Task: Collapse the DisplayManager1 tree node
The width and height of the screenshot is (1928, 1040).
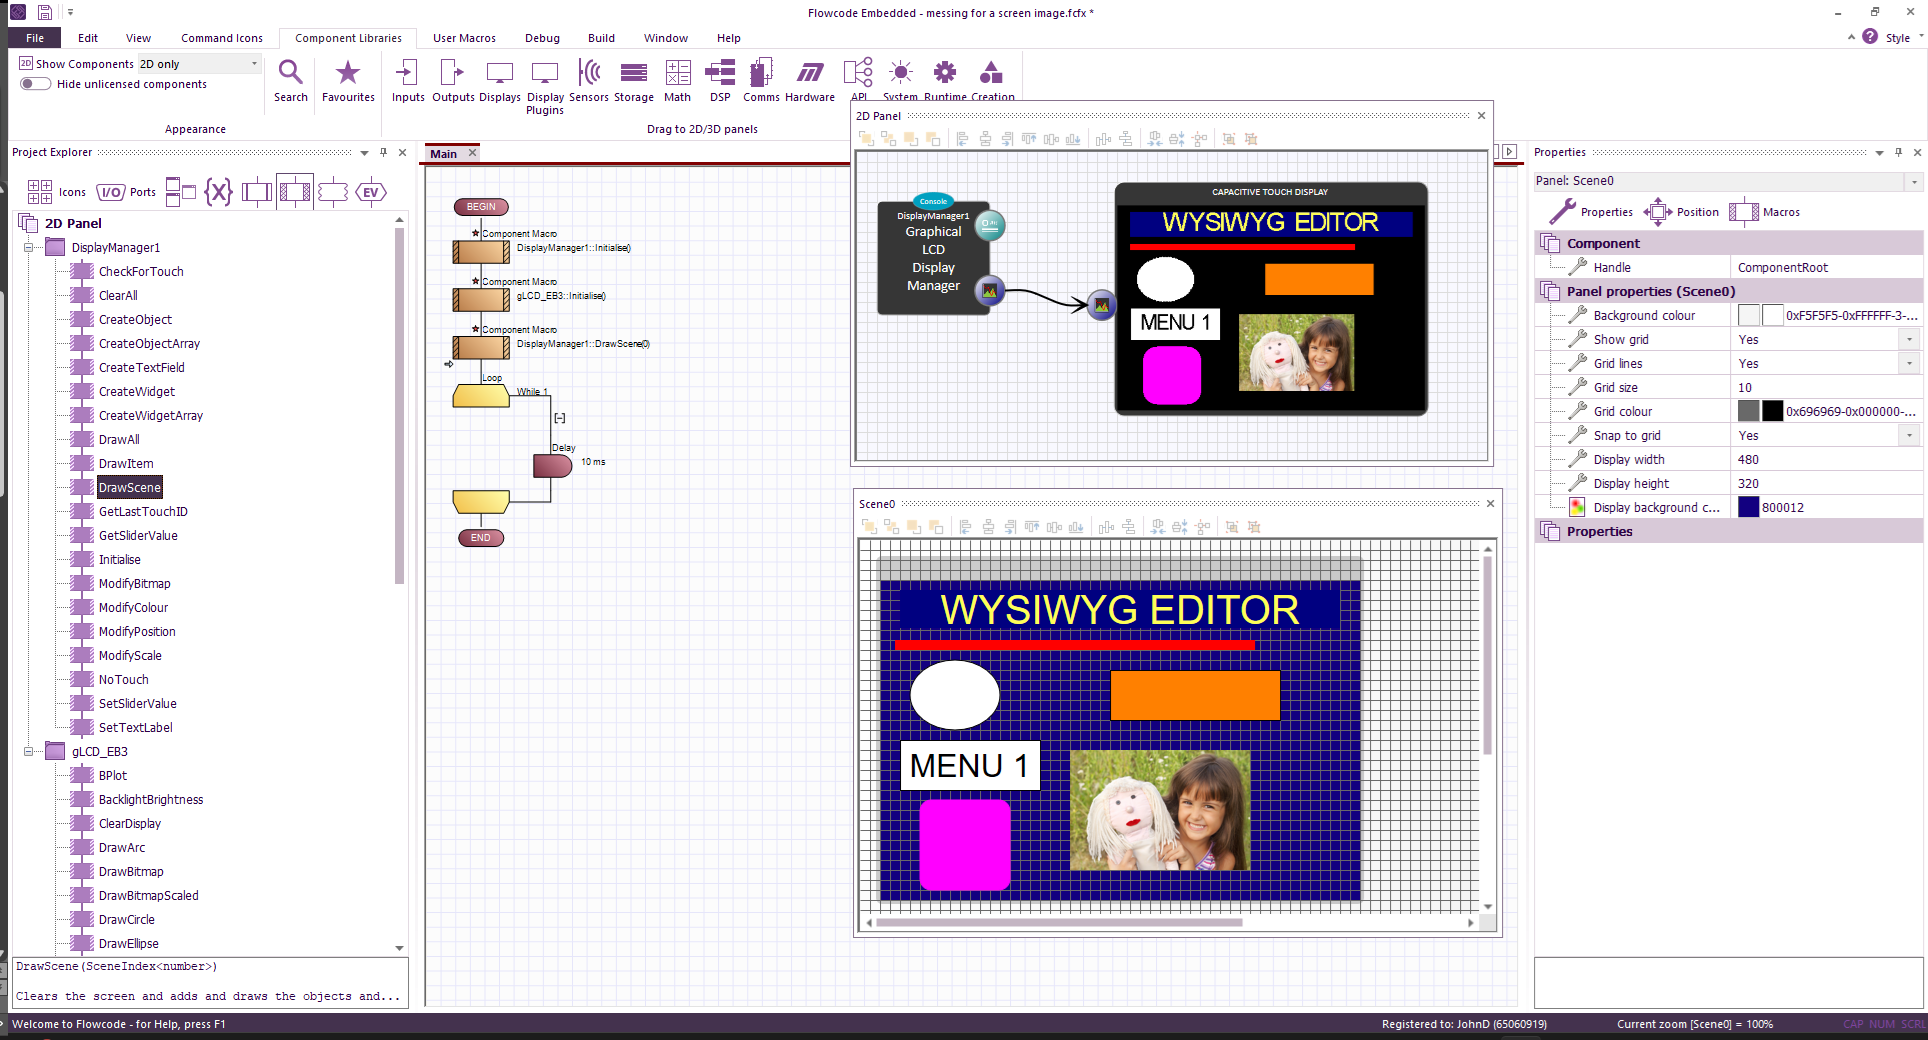Action: pos(29,248)
